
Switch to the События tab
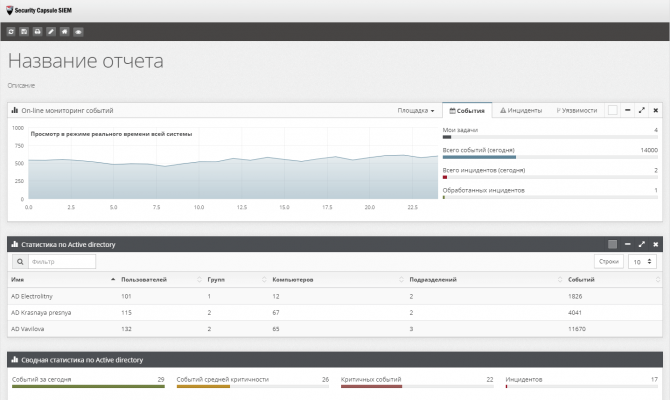[x=467, y=111]
